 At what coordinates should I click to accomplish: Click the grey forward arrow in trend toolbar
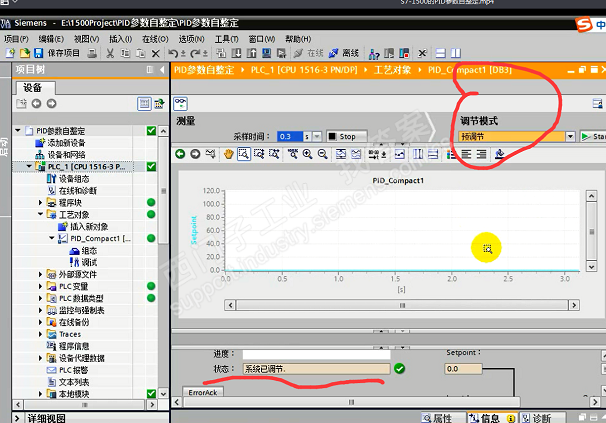coord(195,154)
